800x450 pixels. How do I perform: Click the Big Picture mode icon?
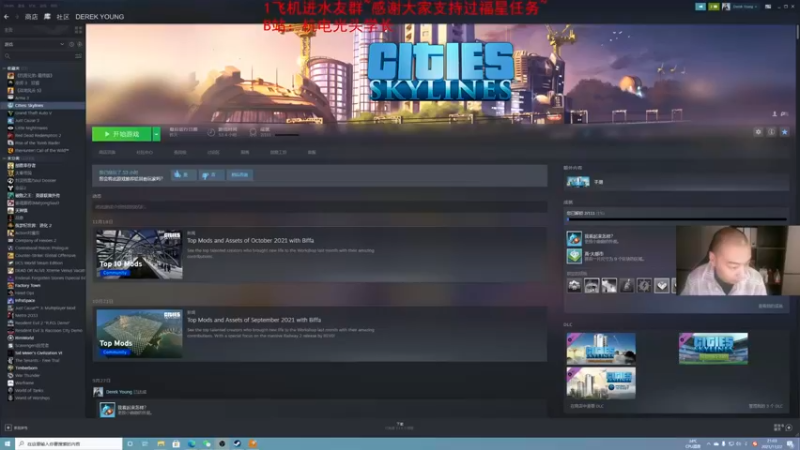768,7
